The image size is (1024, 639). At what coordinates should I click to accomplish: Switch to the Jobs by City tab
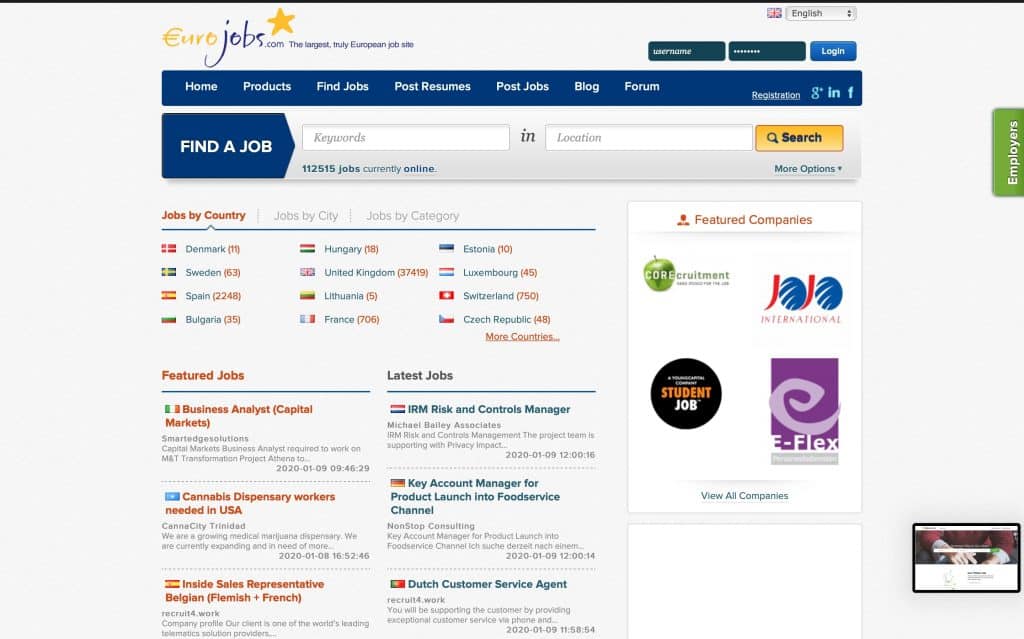(x=305, y=215)
